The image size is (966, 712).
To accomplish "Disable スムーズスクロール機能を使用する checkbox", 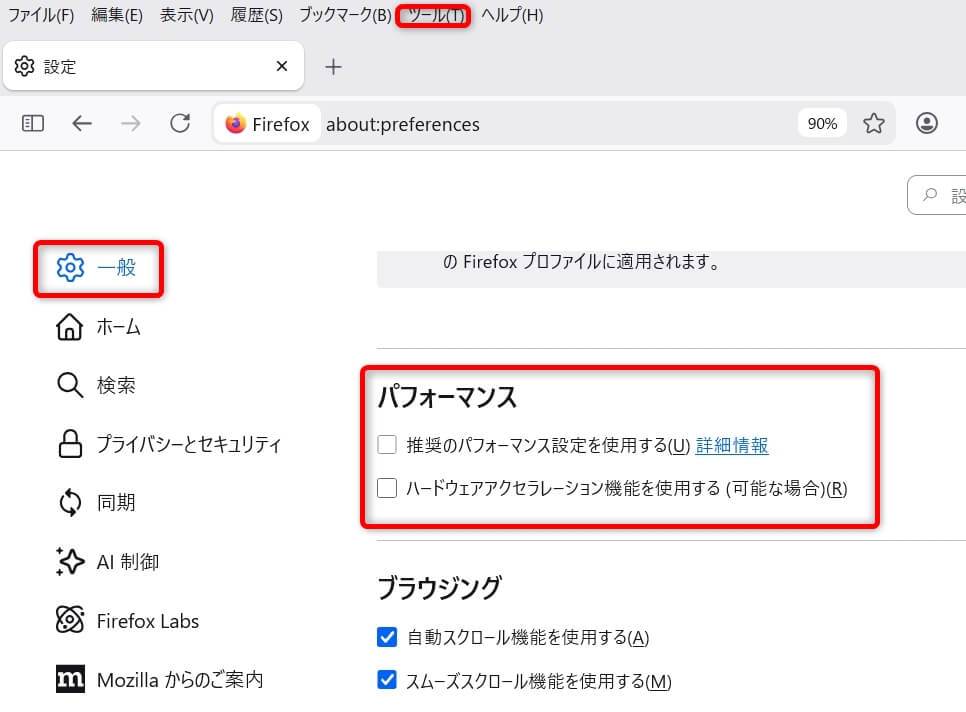I will click(387, 681).
